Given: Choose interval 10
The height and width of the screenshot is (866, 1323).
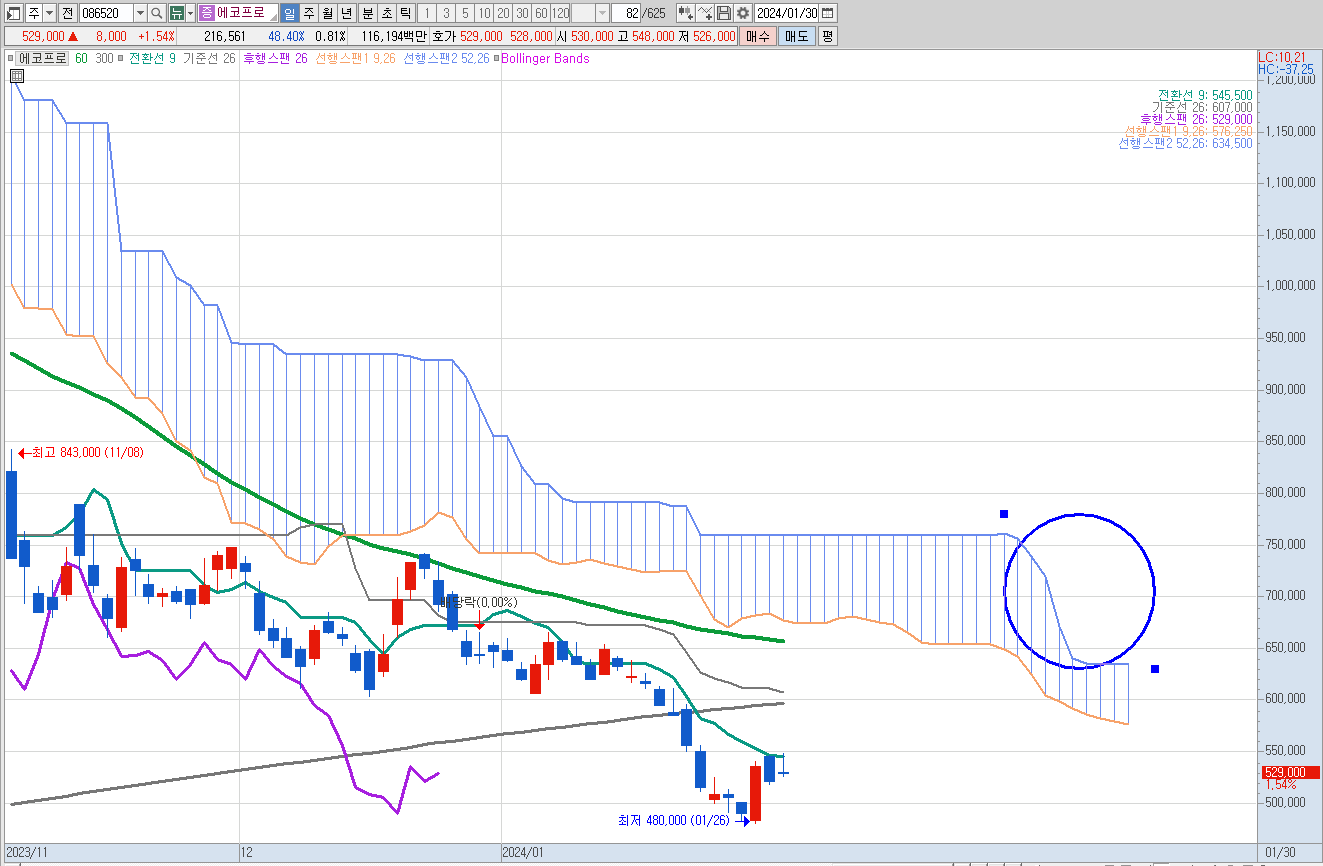Looking at the screenshot, I should click(484, 13).
